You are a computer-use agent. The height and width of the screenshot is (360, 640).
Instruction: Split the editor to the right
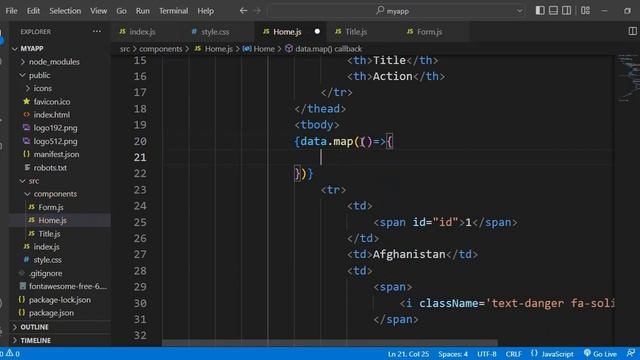pos(632,31)
